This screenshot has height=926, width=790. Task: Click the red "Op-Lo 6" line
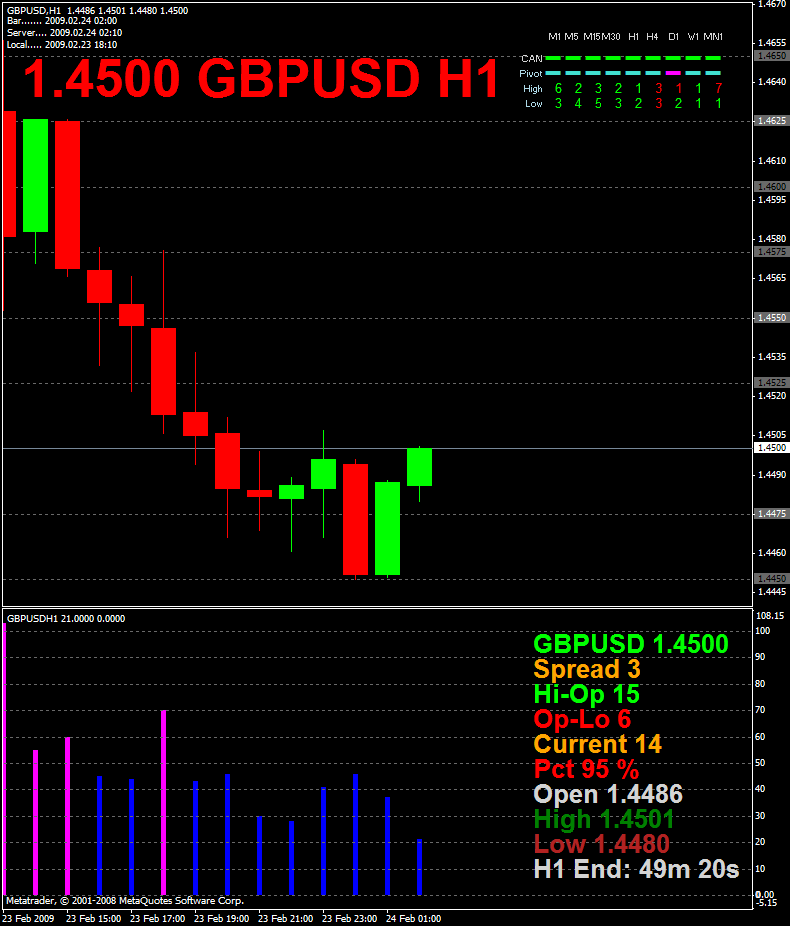[x=583, y=719]
